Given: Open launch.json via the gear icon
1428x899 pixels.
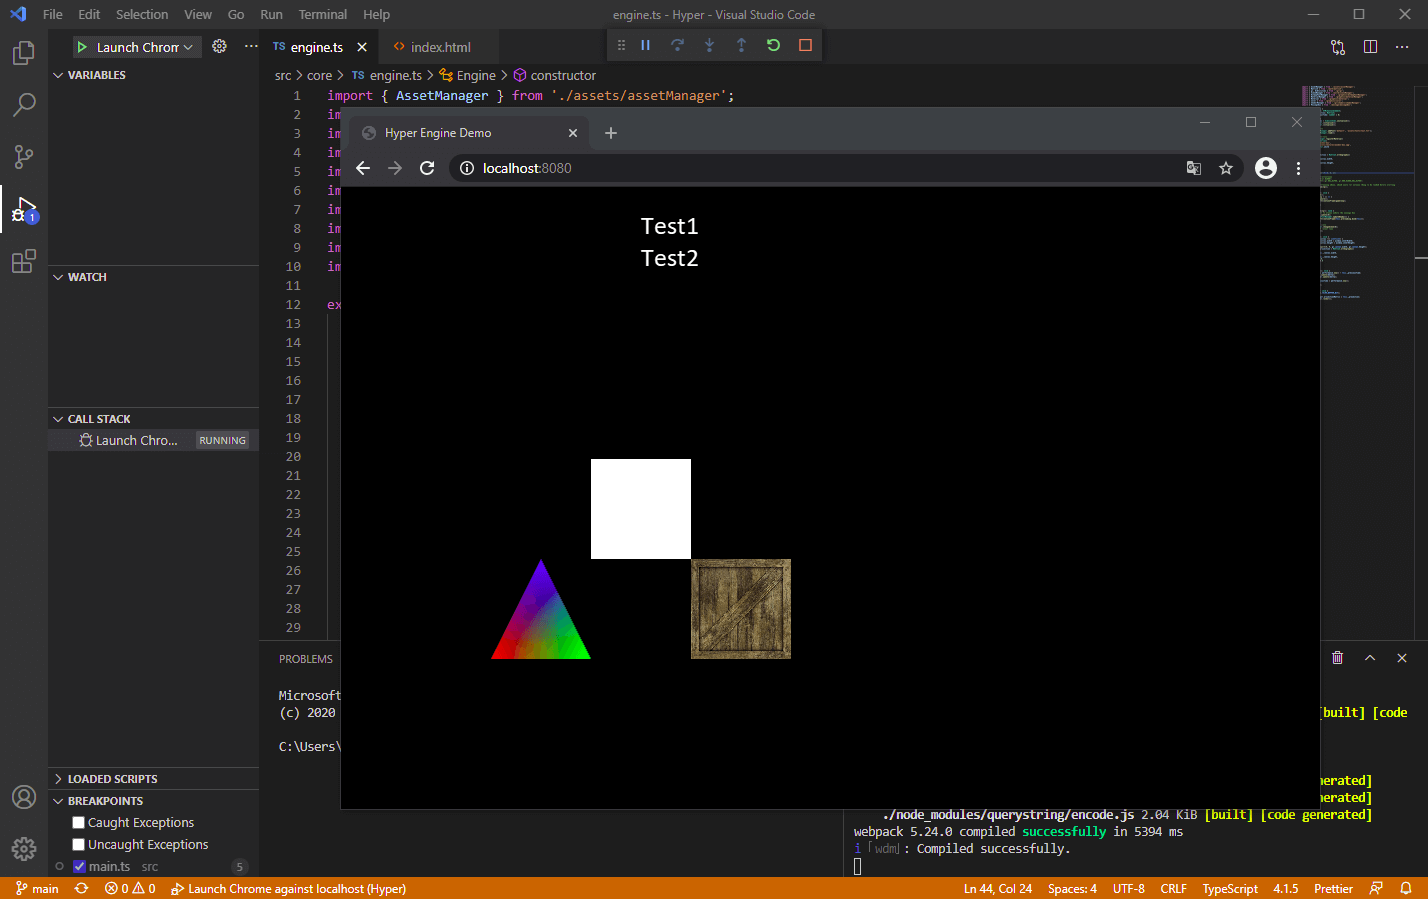Looking at the screenshot, I should coord(220,46).
